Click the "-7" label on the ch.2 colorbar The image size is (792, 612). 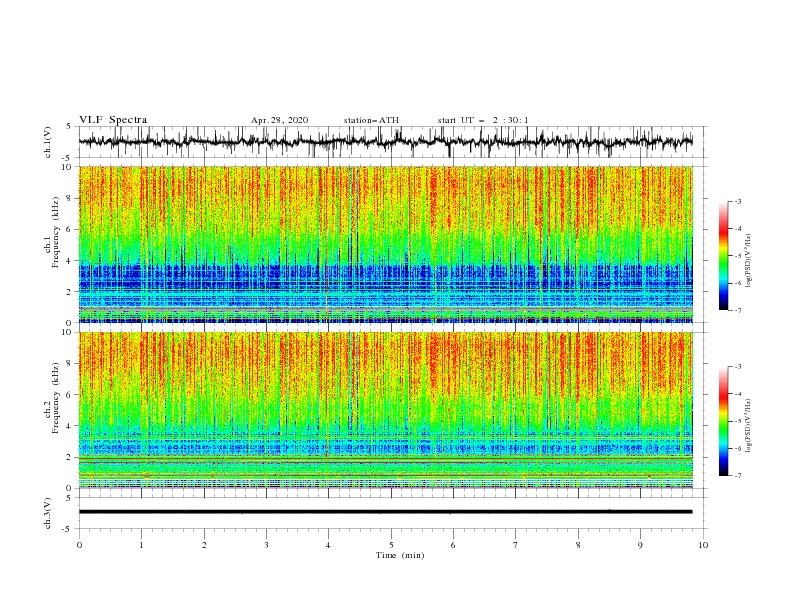tap(738, 476)
